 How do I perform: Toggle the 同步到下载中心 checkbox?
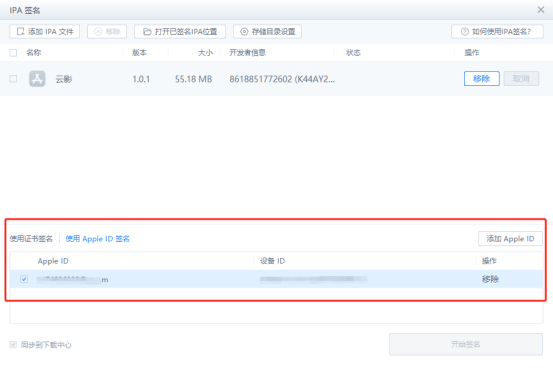pyautogui.click(x=13, y=345)
